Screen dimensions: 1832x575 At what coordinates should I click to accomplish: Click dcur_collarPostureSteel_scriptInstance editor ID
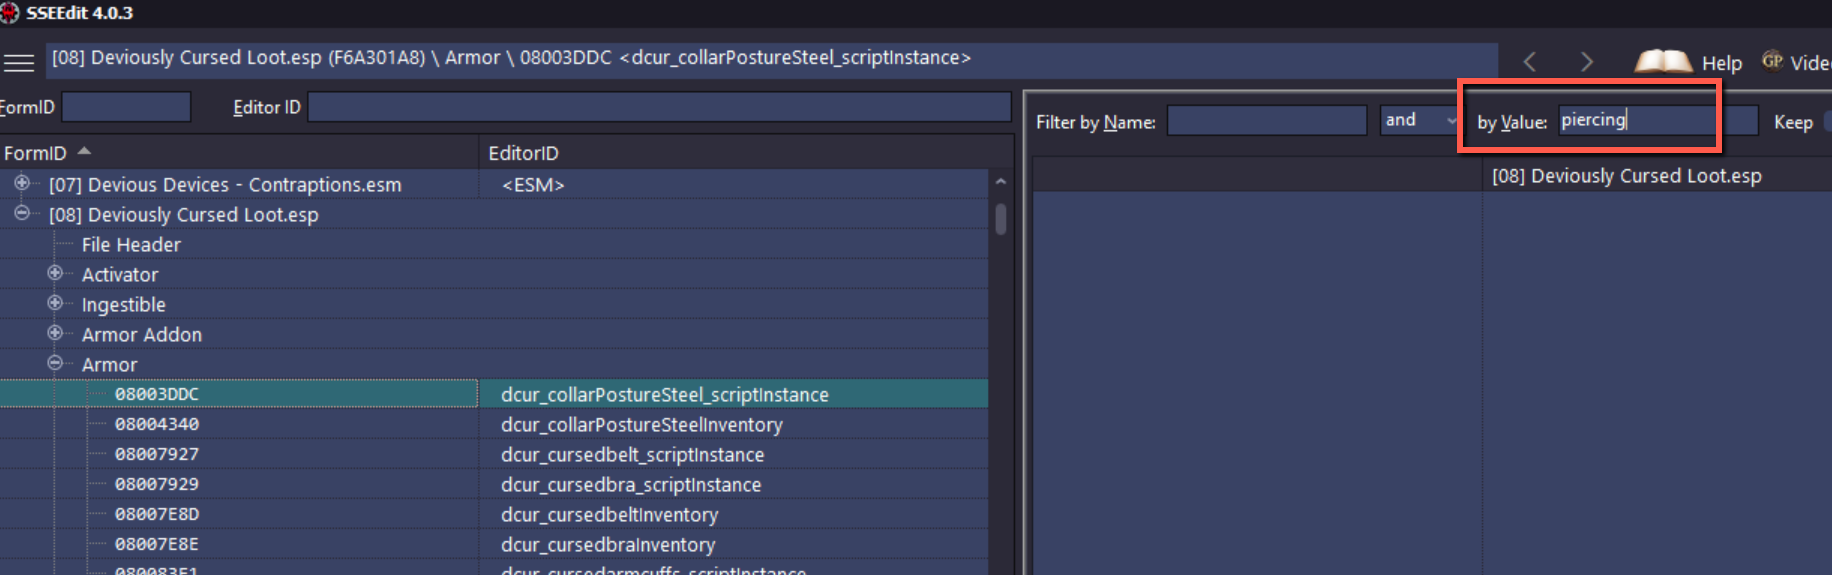665,395
